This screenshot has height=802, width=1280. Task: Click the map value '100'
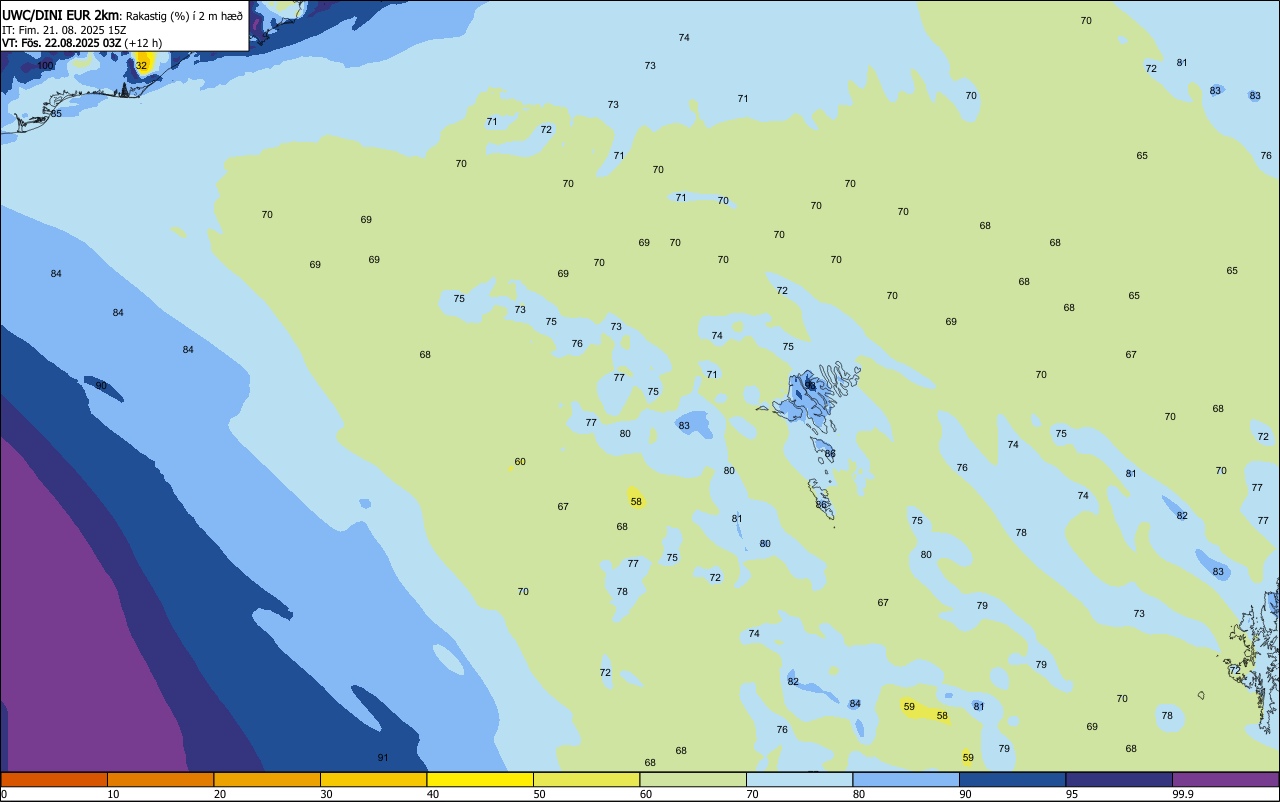pos(45,66)
